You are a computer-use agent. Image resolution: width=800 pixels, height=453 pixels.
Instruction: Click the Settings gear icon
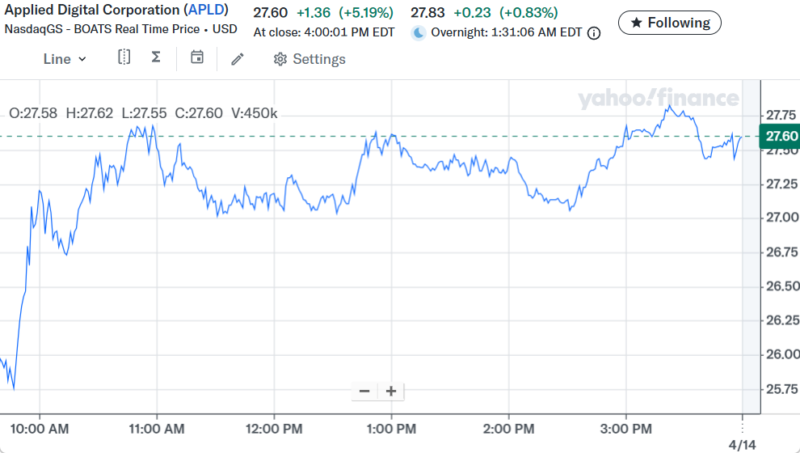point(280,59)
